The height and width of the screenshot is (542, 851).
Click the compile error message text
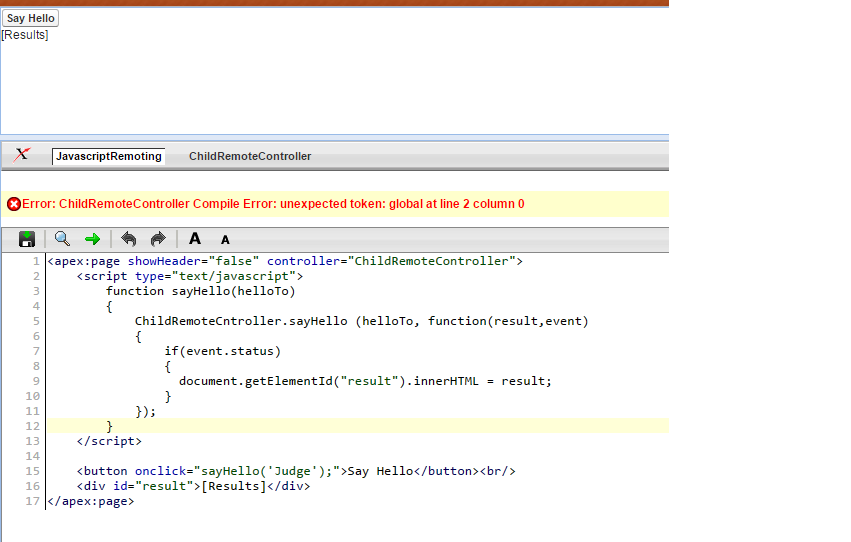273,204
